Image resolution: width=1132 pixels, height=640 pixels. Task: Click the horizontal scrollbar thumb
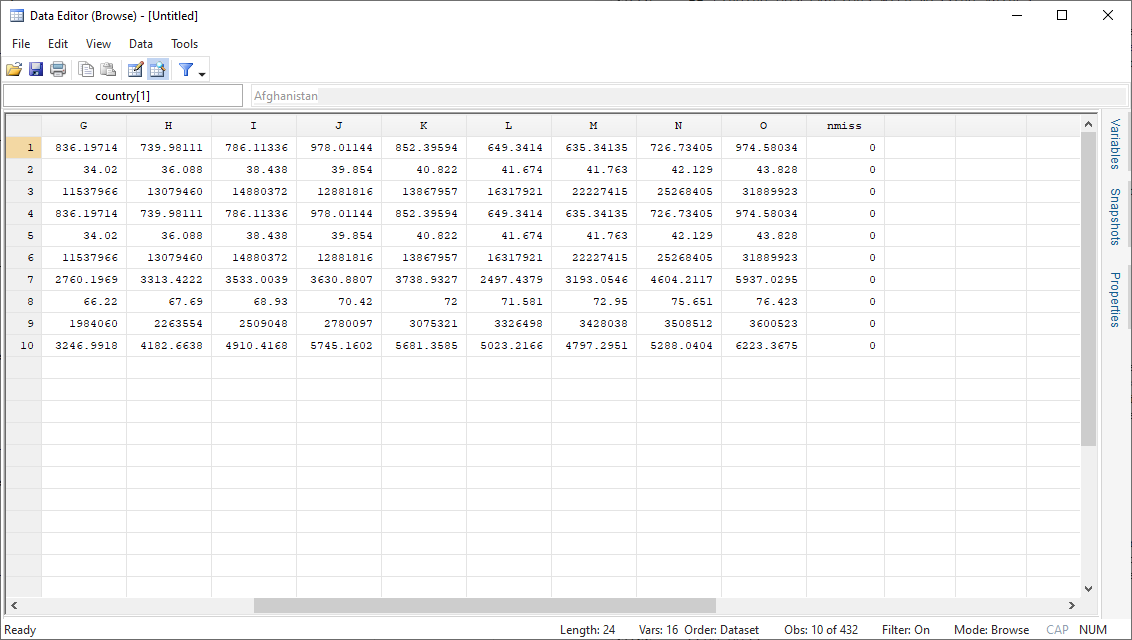pyautogui.click(x=484, y=605)
